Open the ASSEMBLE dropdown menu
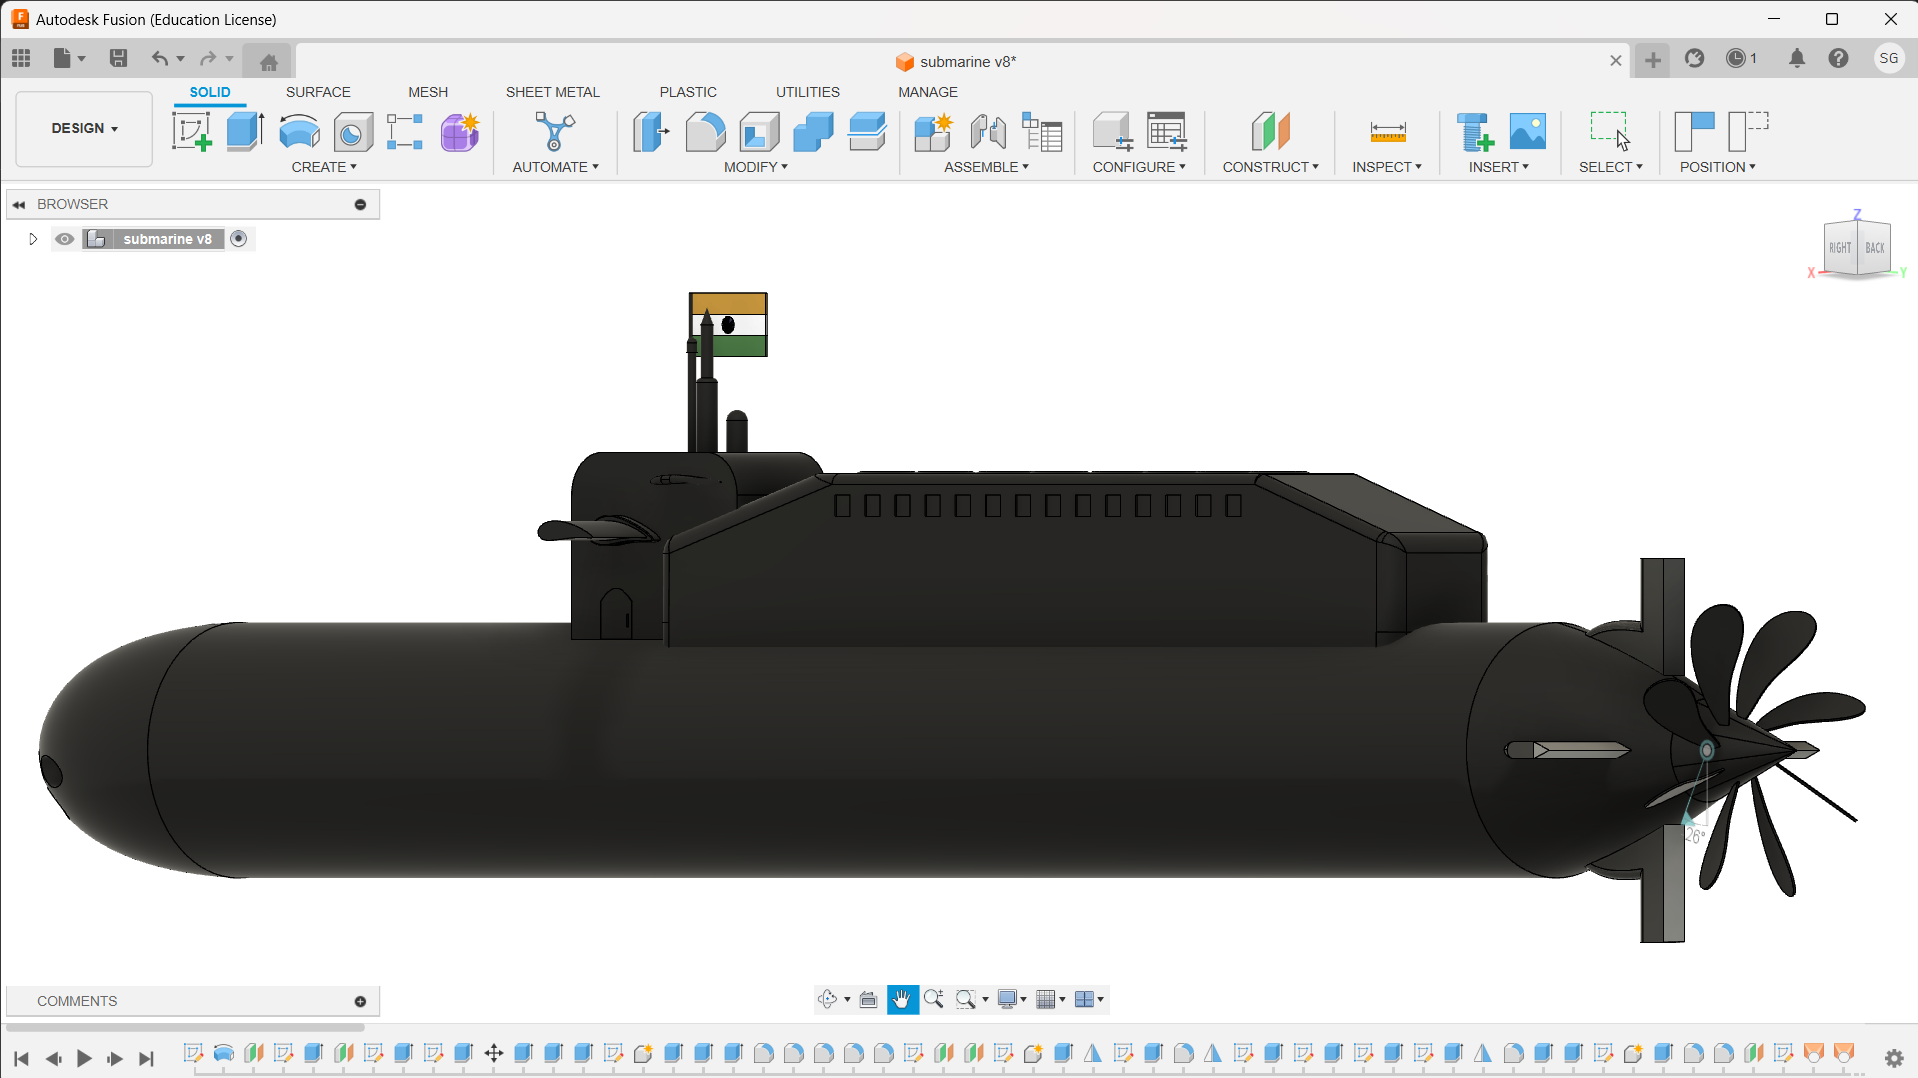Image resolution: width=1918 pixels, height=1078 pixels. [x=986, y=167]
